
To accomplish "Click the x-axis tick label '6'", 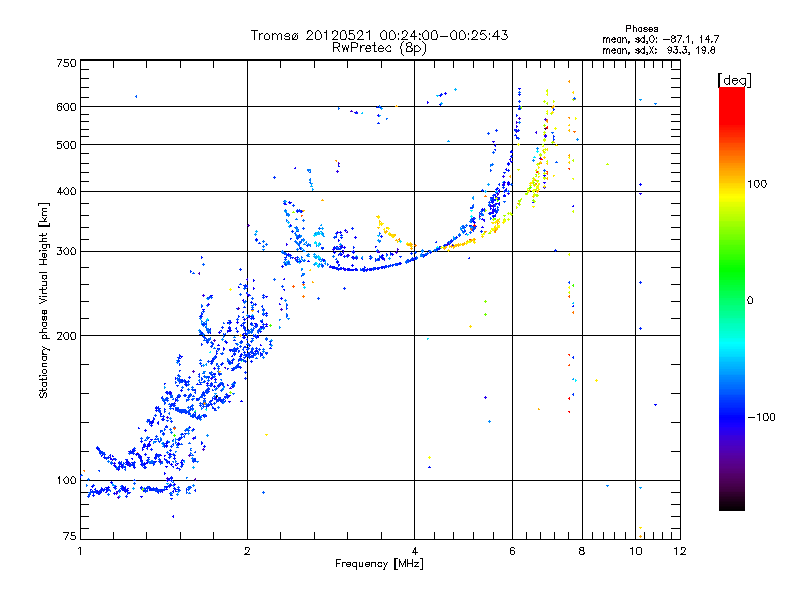I will [x=512, y=552].
